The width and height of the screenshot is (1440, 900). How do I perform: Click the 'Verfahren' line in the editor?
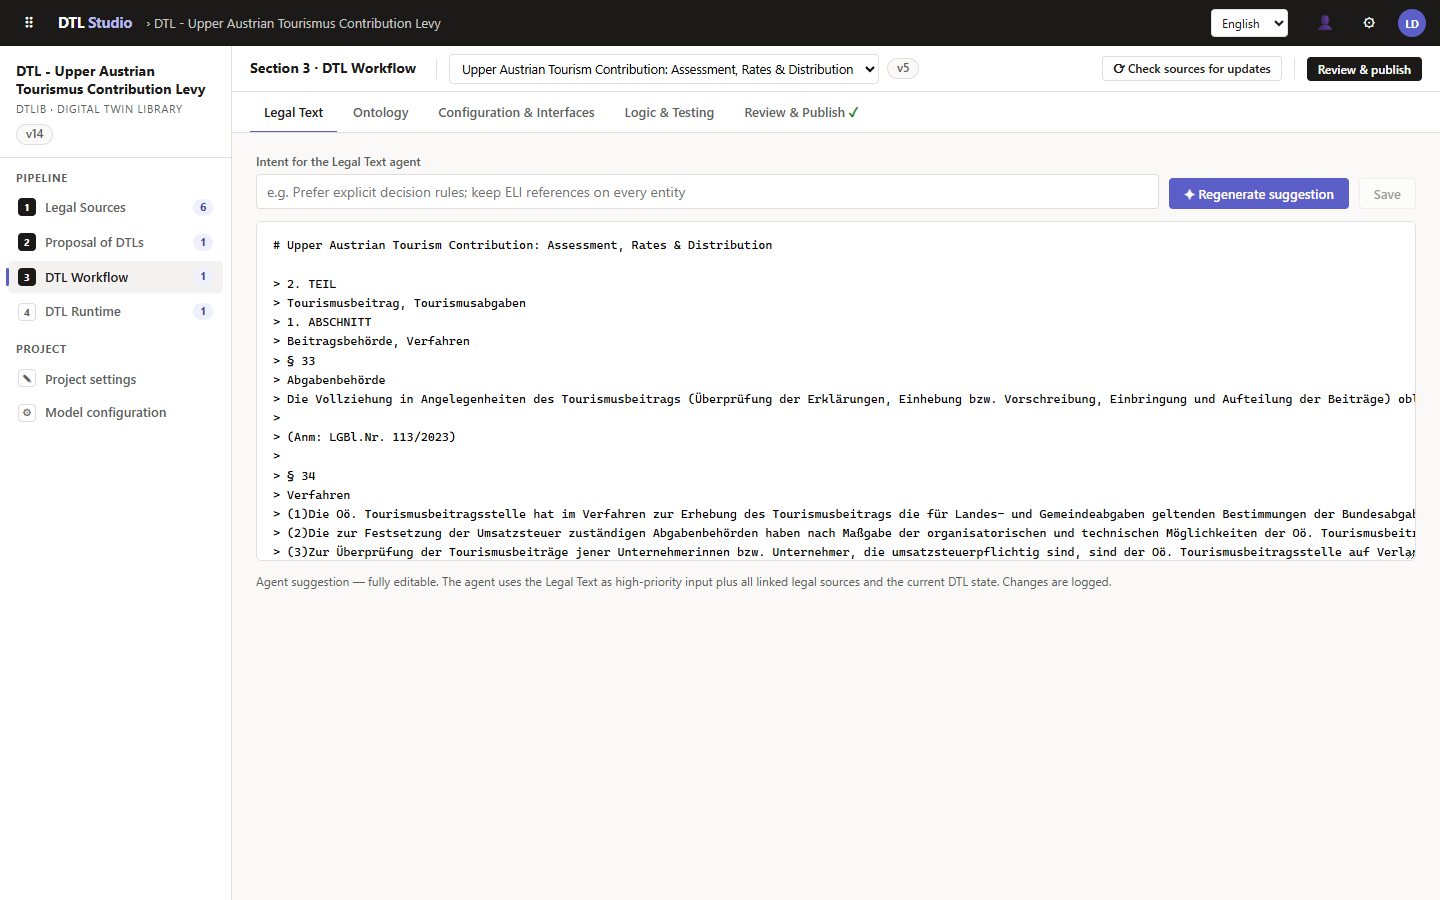coord(318,495)
